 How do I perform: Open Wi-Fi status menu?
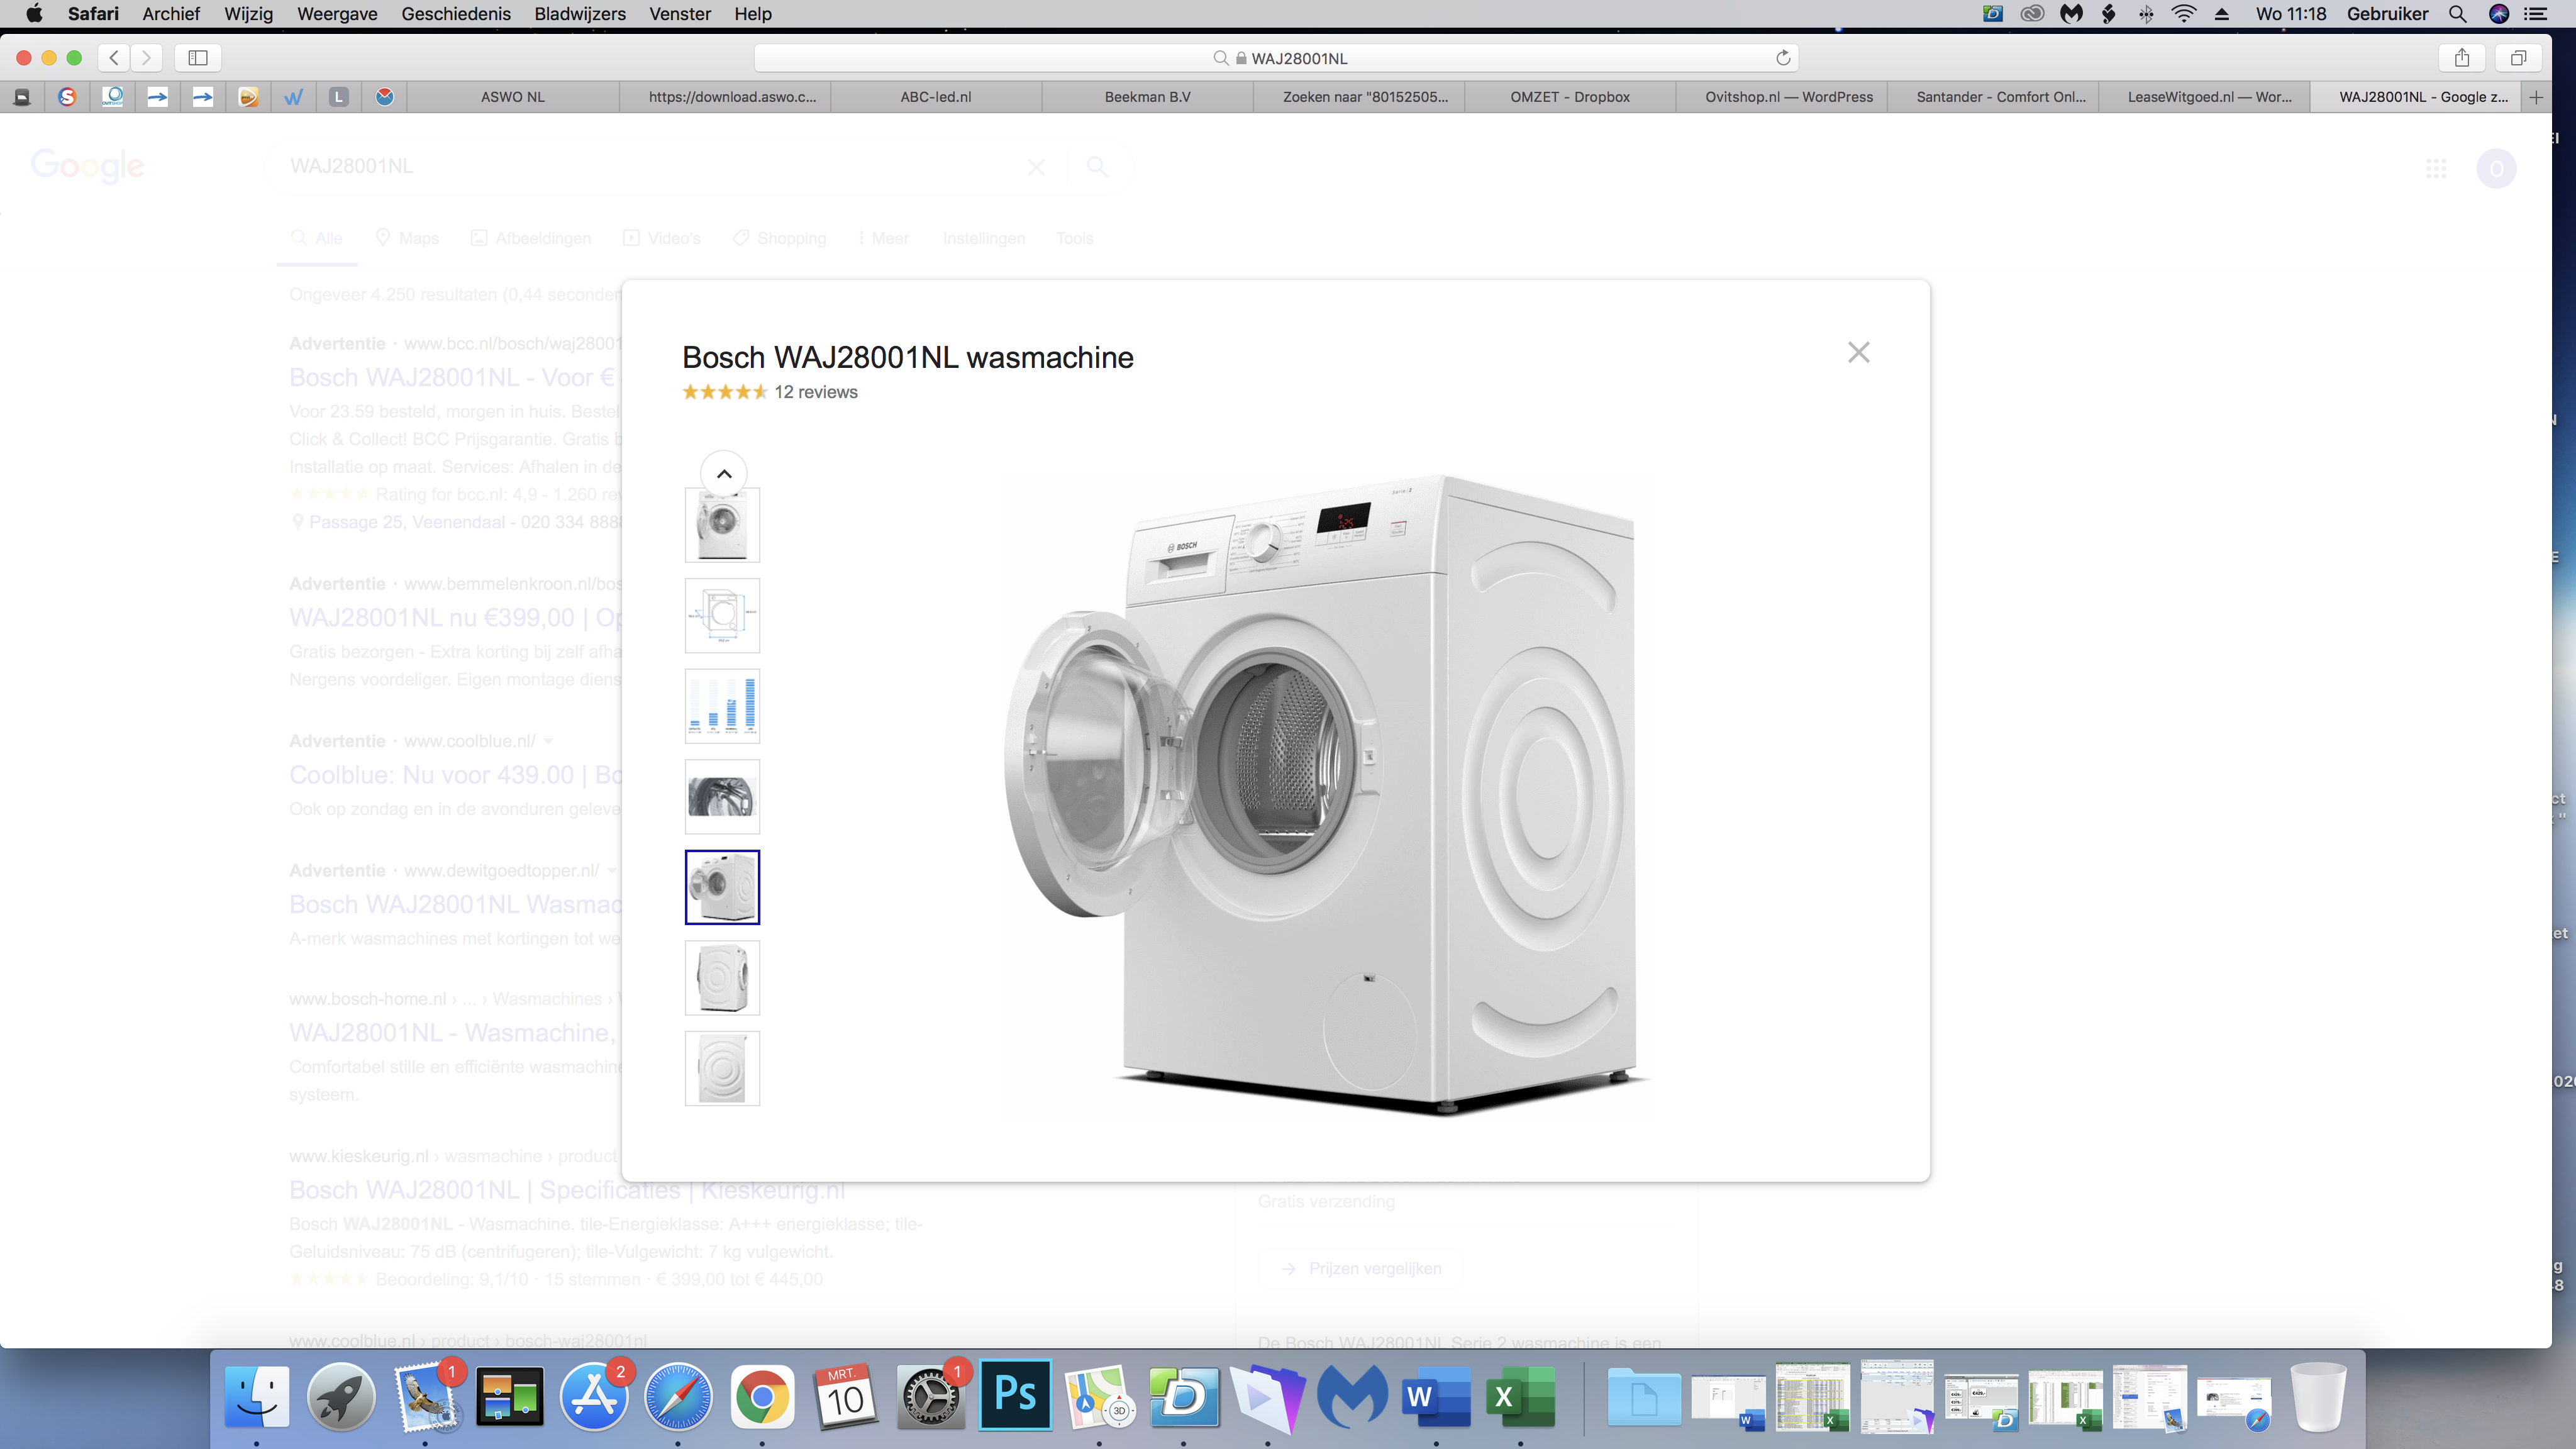pyautogui.click(x=2184, y=14)
